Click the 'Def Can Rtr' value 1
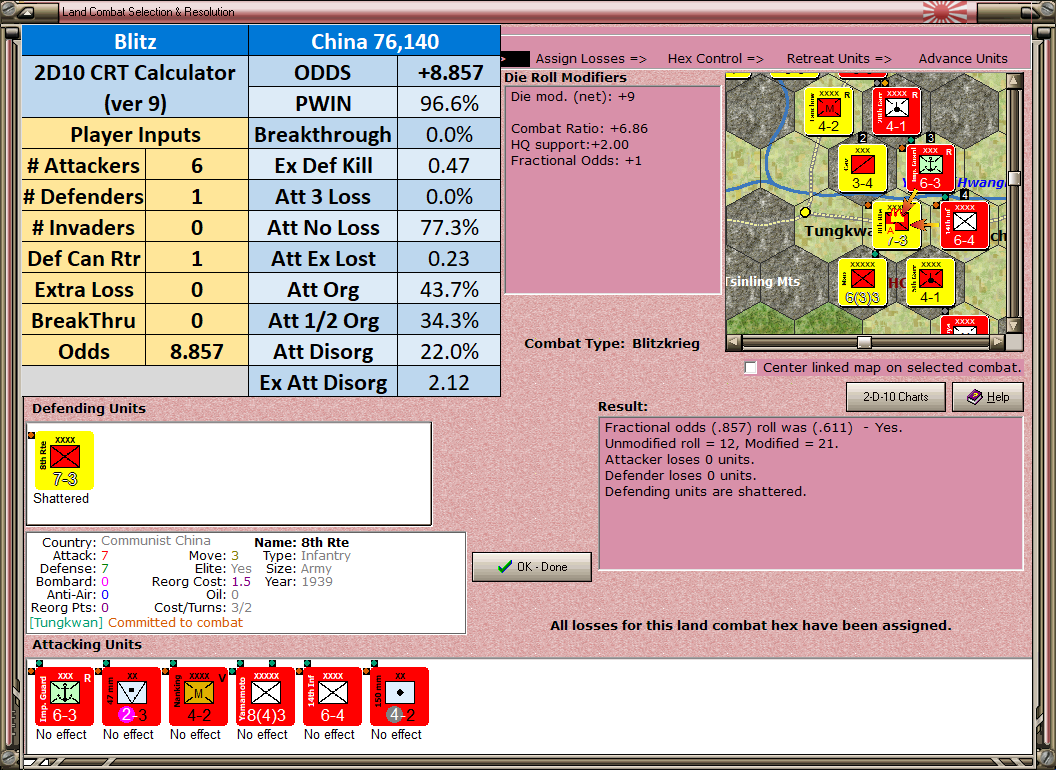Viewport: 1056px width, 770px height. [197, 259]
